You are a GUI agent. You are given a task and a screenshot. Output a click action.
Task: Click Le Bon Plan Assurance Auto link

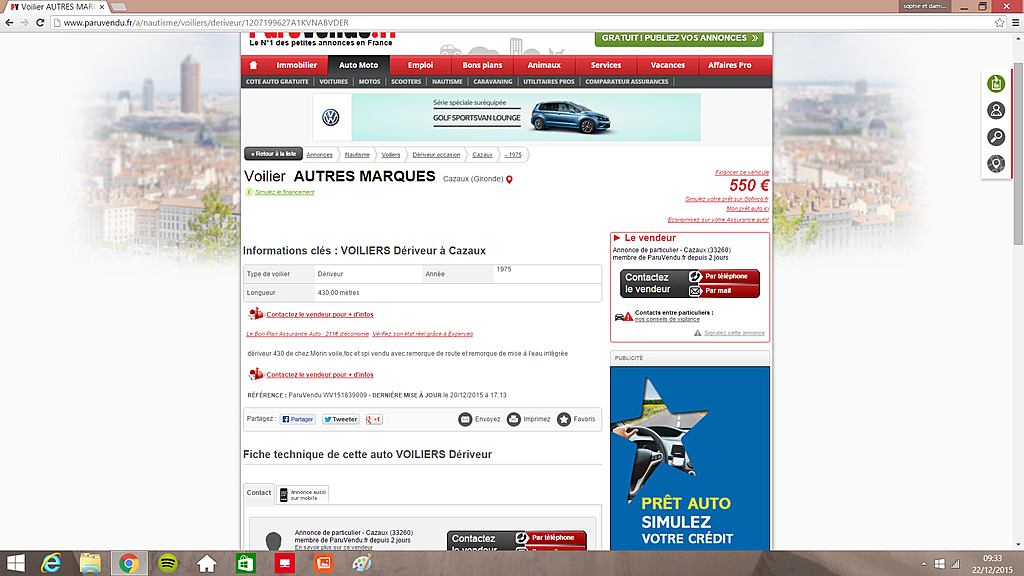click(x=308, y=334)
